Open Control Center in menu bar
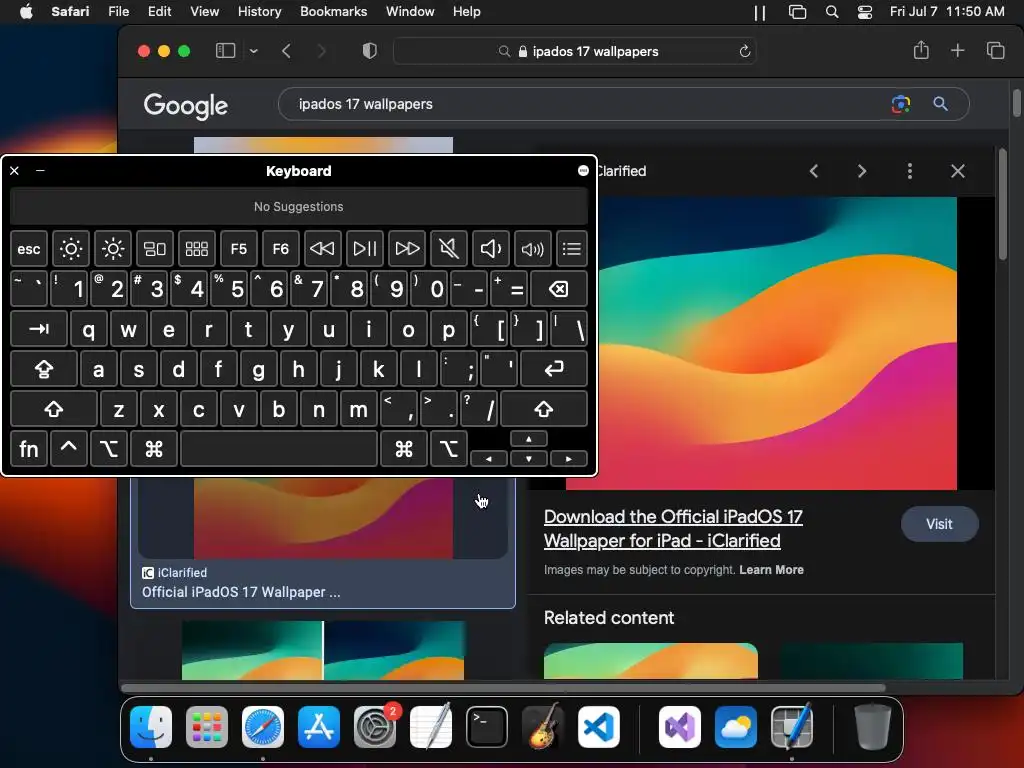1024x768 pixels. click(865, 12)
